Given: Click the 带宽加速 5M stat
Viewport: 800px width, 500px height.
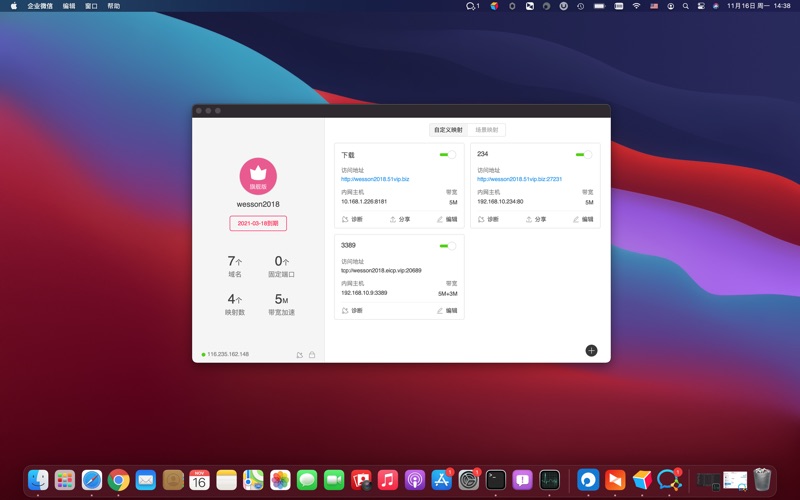Looking at the screenshot, I should (x=281, y=305).
